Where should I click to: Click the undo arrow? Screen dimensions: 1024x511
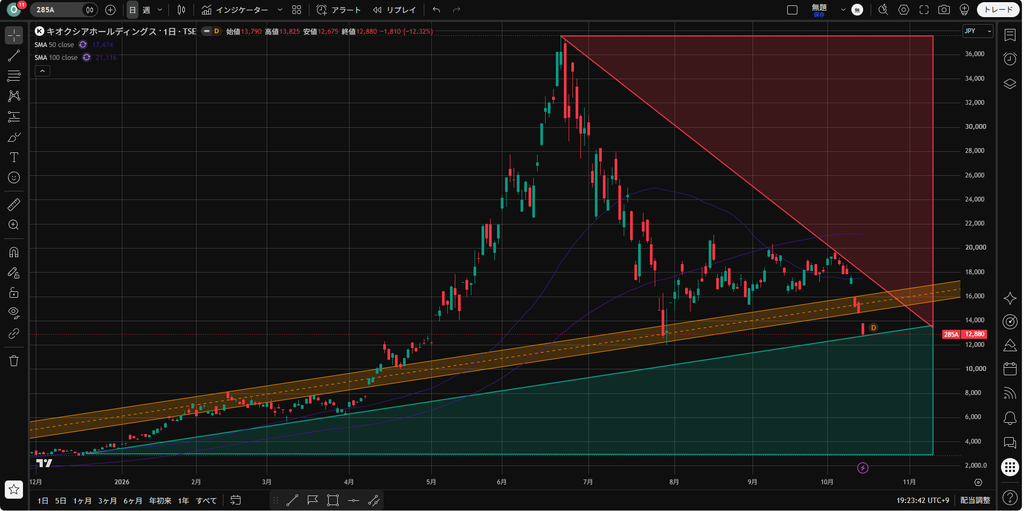coord(436,10)
